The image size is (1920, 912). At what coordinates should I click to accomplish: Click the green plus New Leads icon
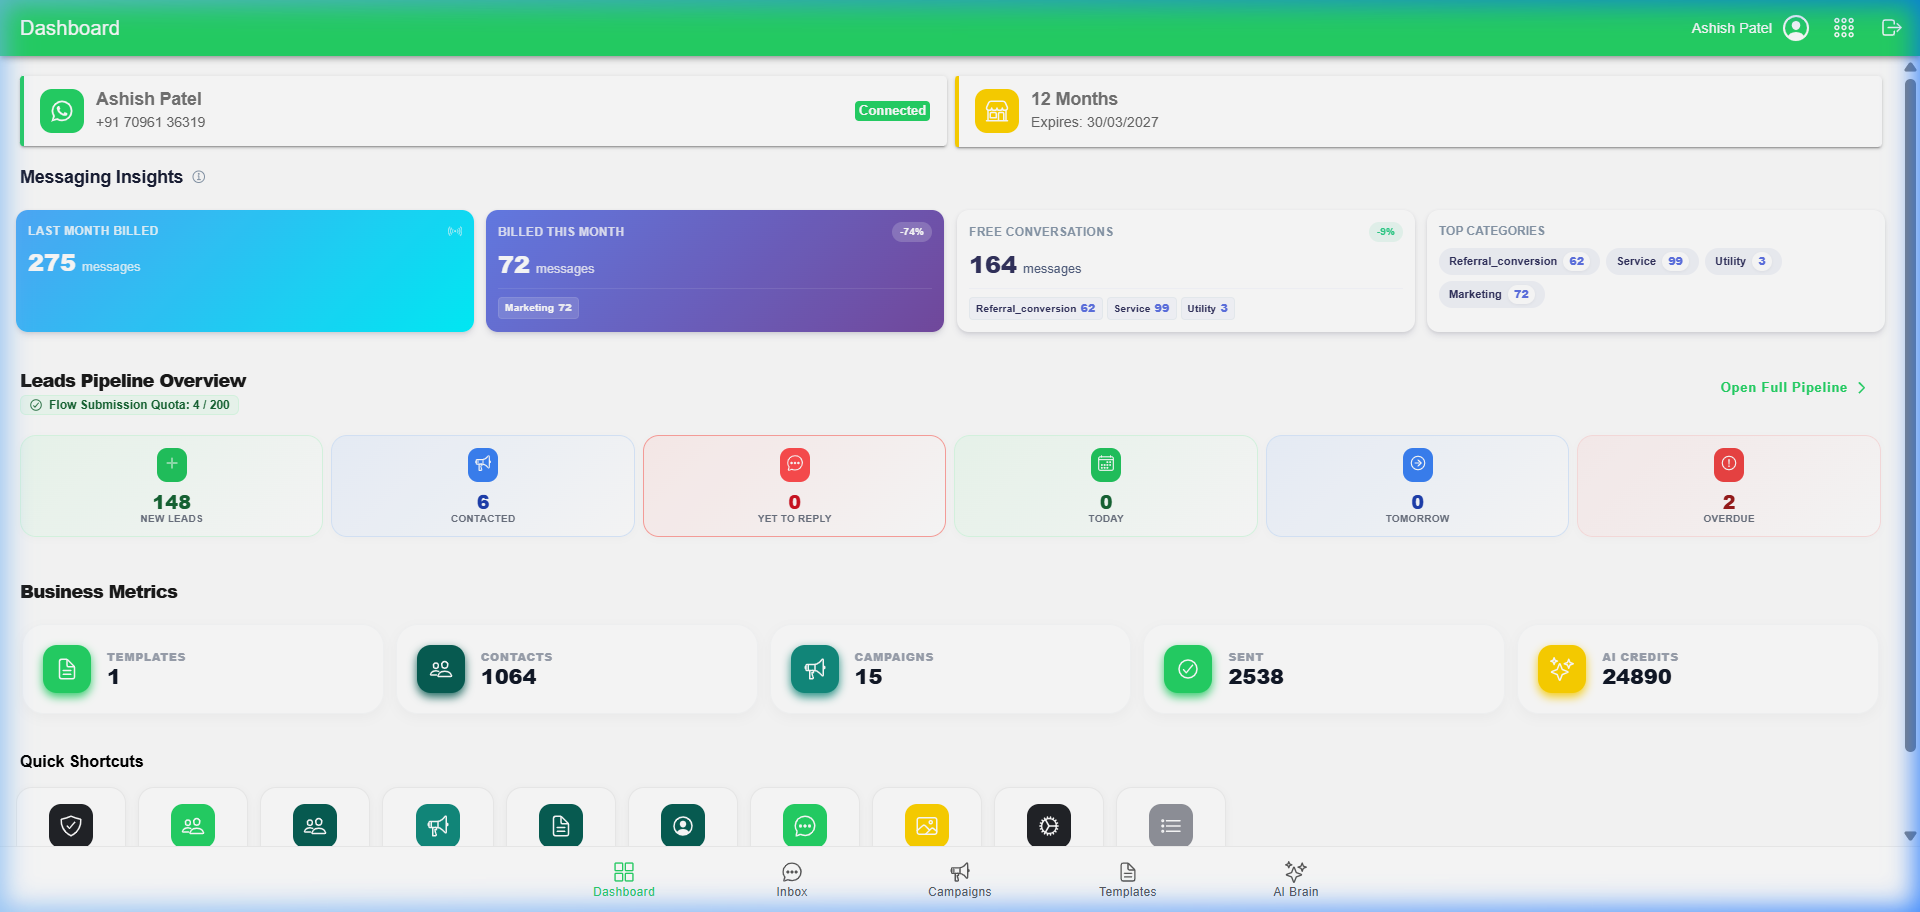coord(172,464)
